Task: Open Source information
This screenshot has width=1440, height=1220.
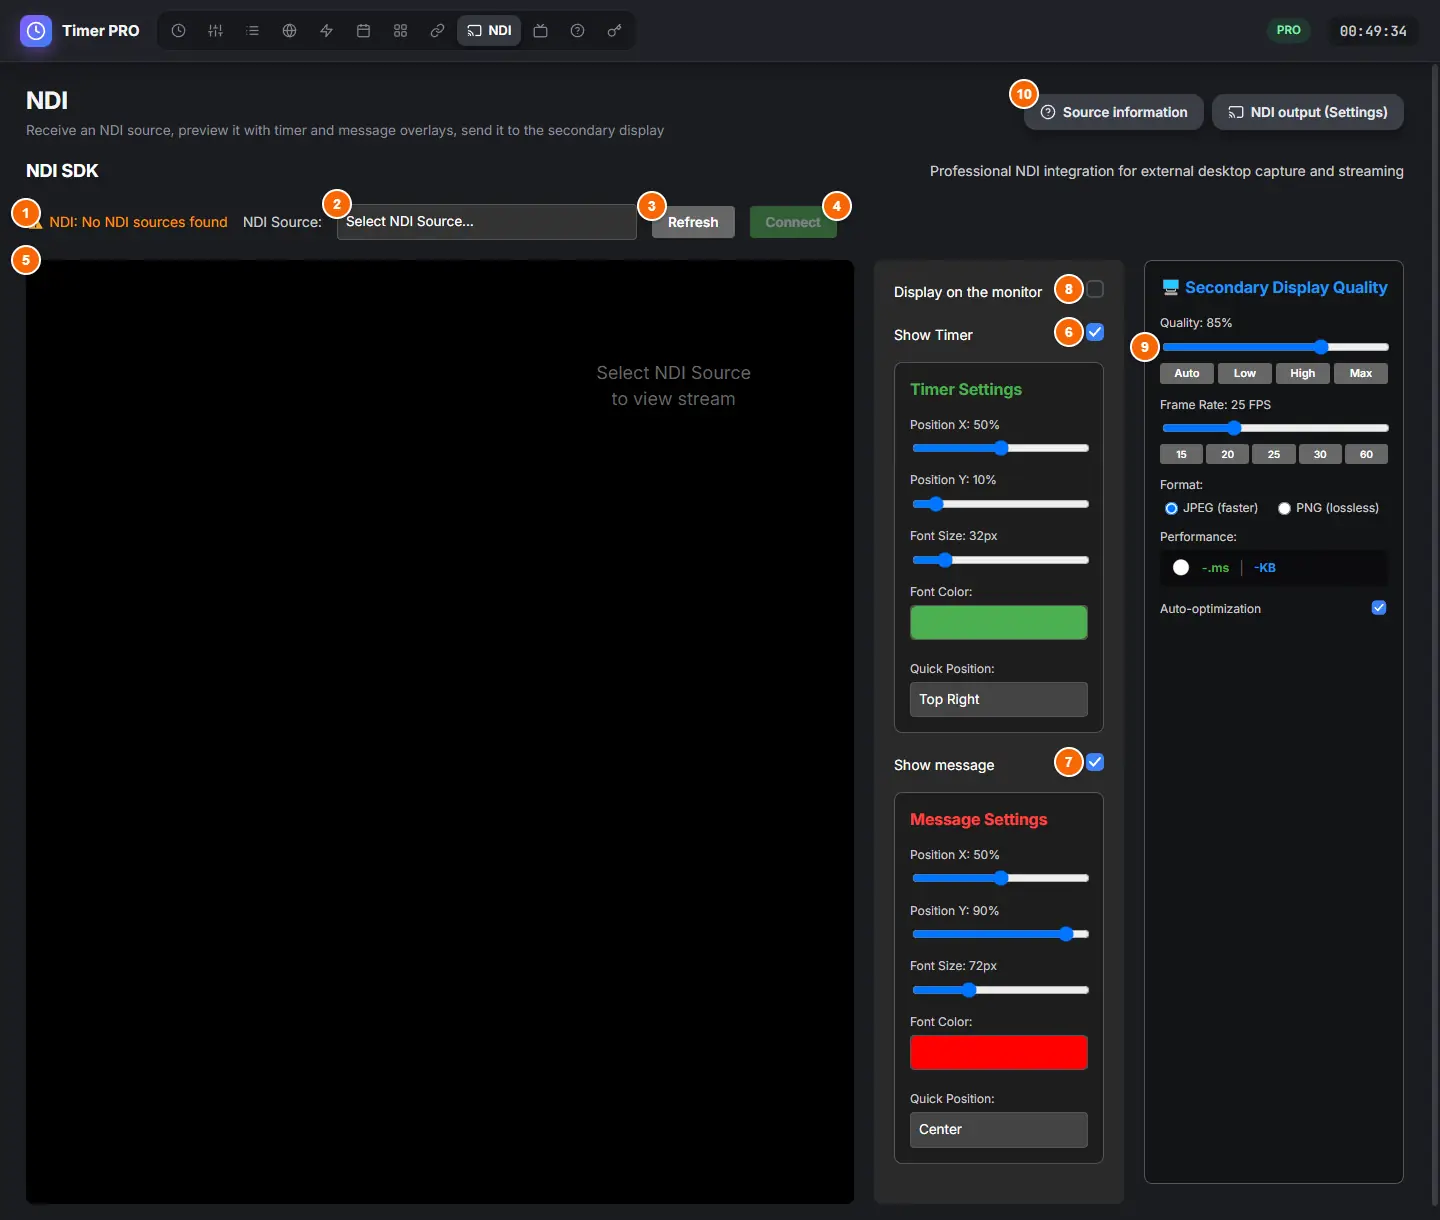Action: pos(1114,112)
